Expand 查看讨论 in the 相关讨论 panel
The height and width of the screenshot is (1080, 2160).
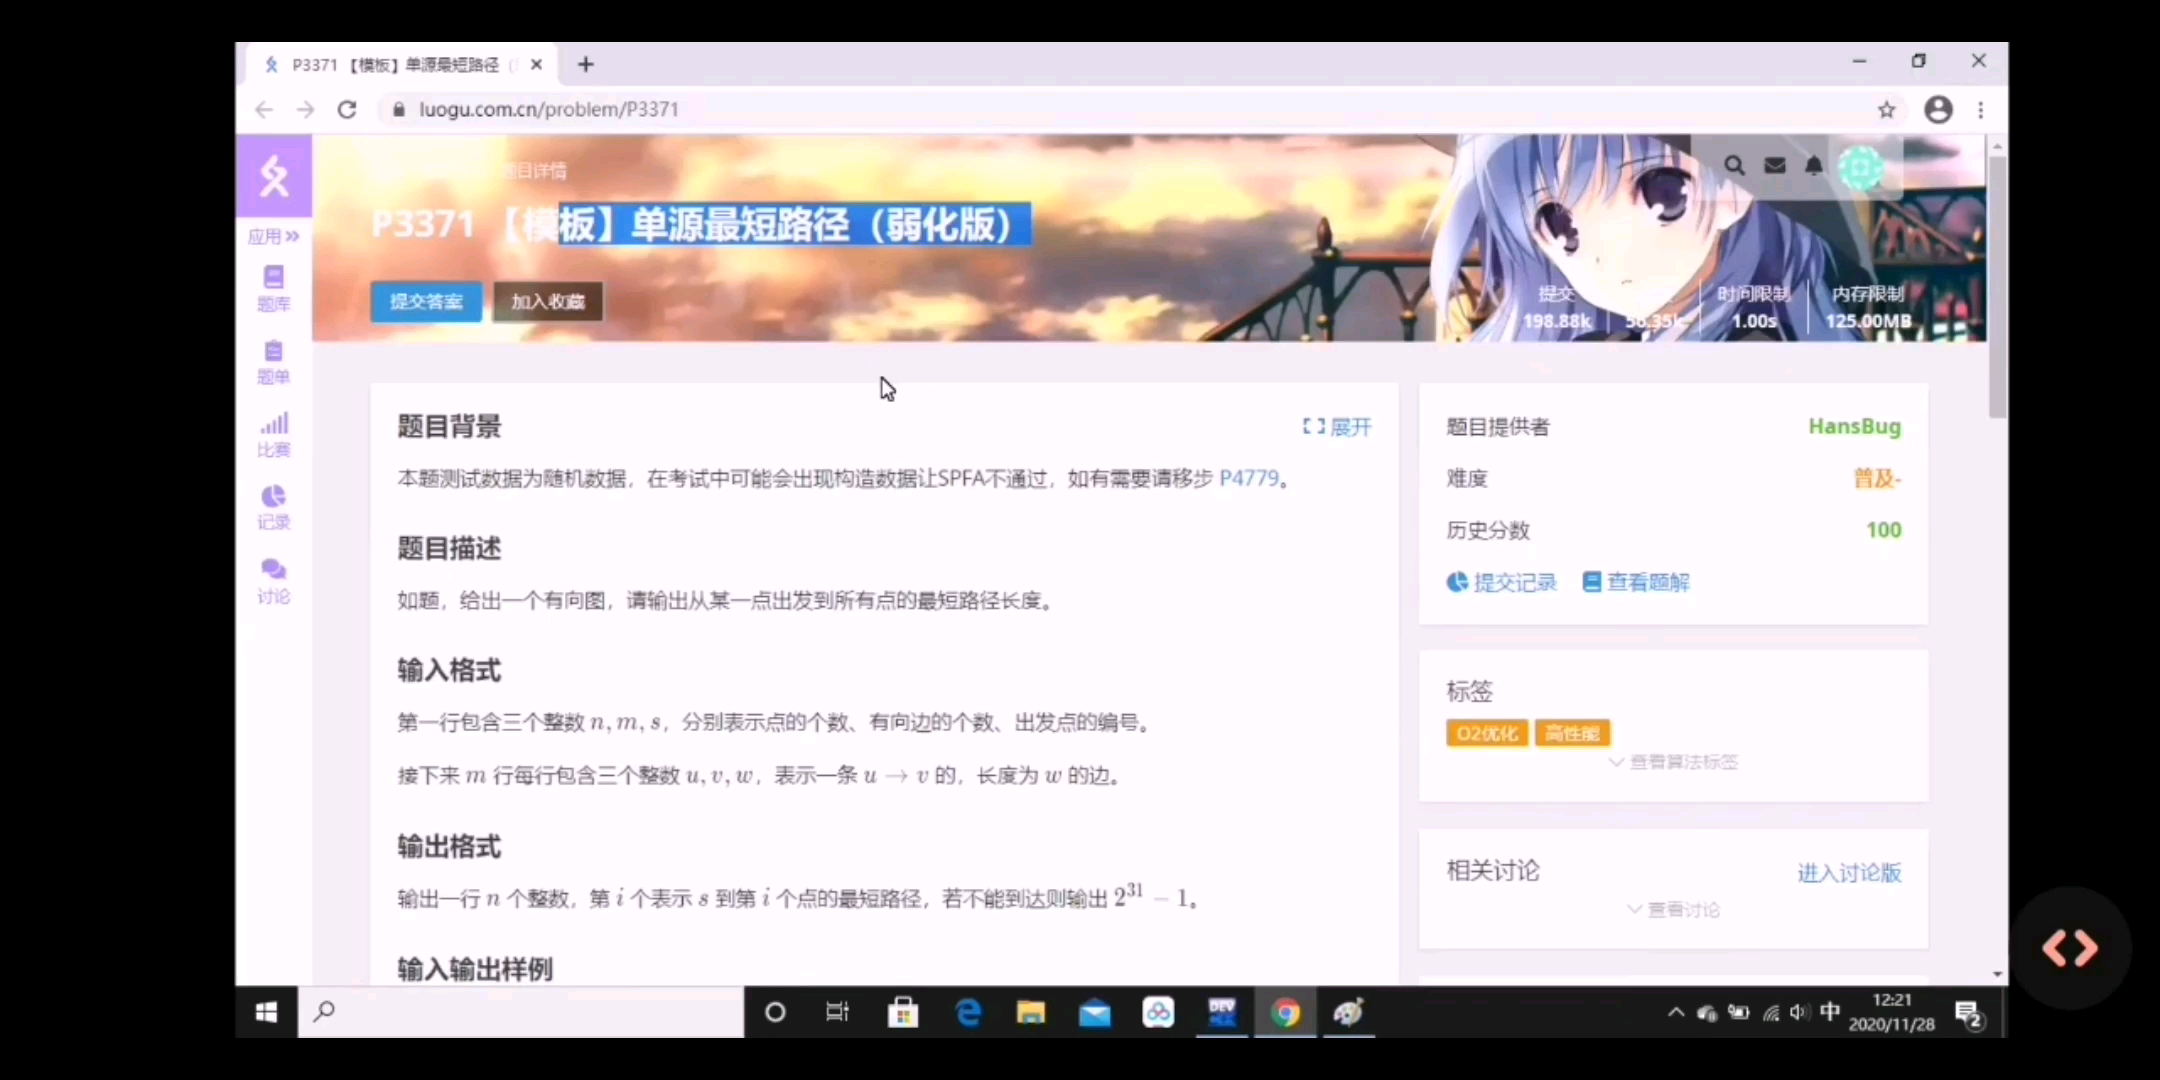pos(1672,909)
